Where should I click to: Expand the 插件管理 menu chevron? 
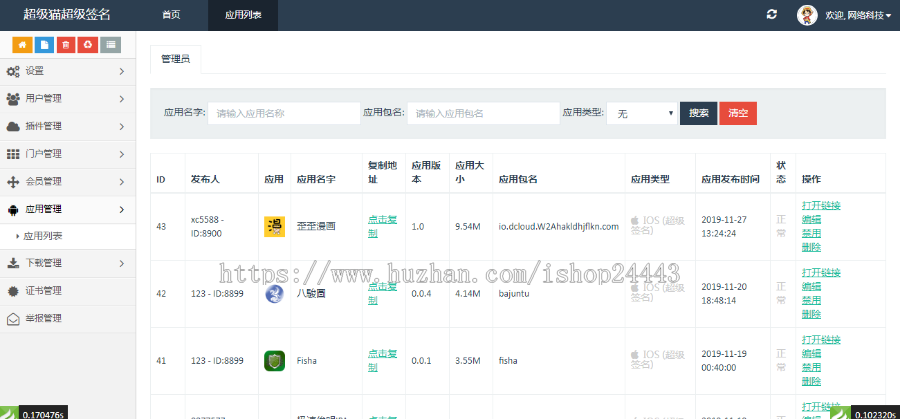122,126
